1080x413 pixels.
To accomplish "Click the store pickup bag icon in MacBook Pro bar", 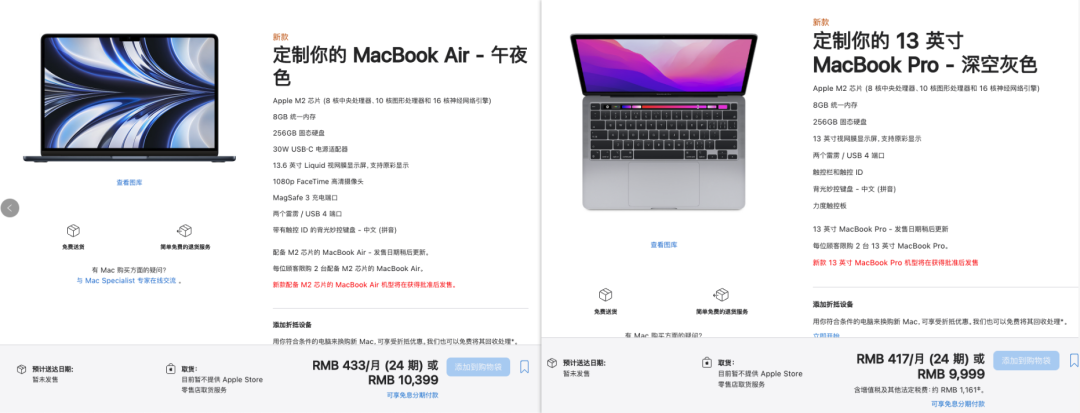I will pos(707,363).
